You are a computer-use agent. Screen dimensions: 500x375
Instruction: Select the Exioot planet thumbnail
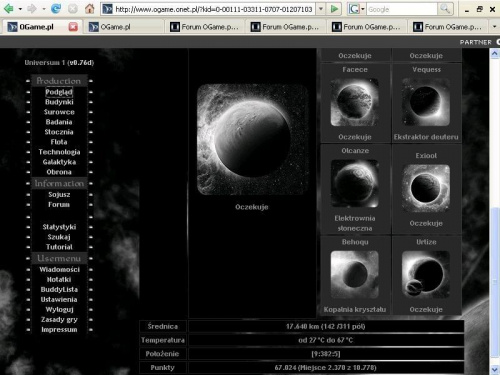[426, 188]
